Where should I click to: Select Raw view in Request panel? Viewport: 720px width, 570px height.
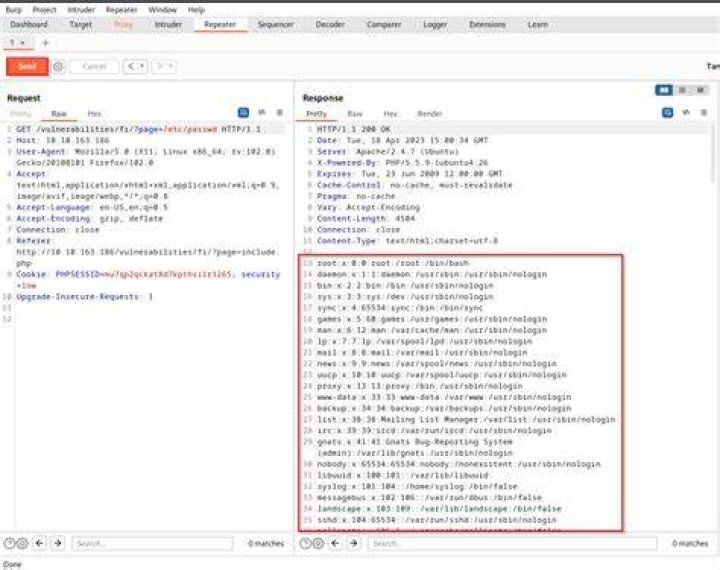pos(59,114)
